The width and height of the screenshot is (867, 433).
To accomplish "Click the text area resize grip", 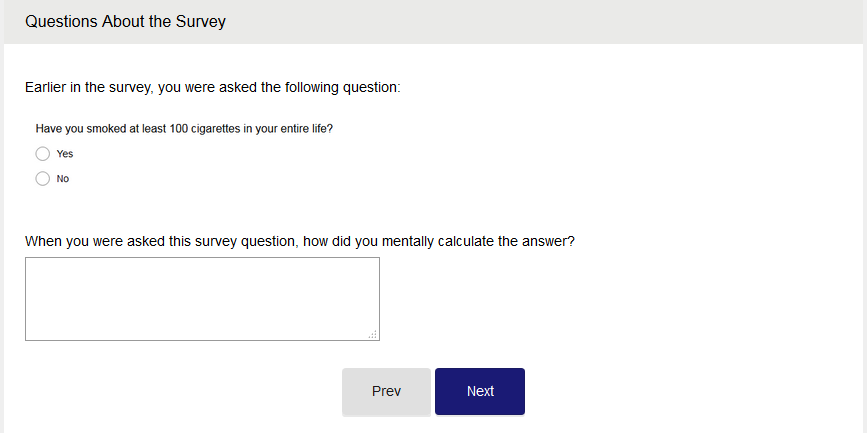I will click(373, 335).
